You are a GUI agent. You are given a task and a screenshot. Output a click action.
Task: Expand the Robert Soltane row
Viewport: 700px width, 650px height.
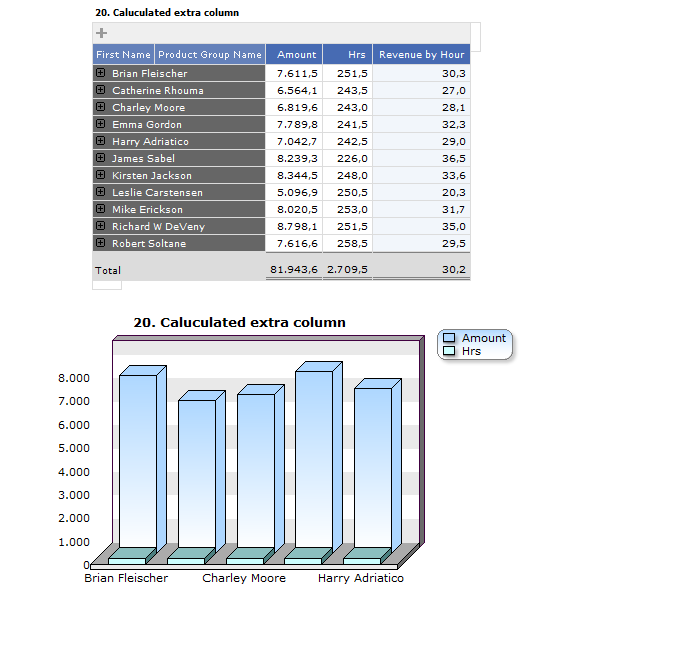tap(100, 243)
